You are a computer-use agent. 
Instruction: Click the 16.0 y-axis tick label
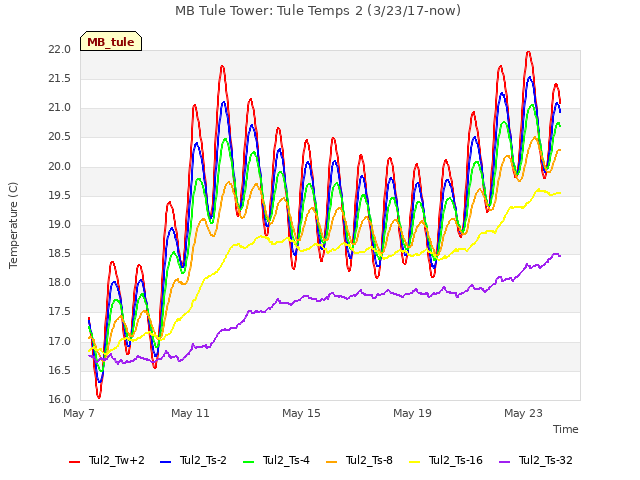60,400
